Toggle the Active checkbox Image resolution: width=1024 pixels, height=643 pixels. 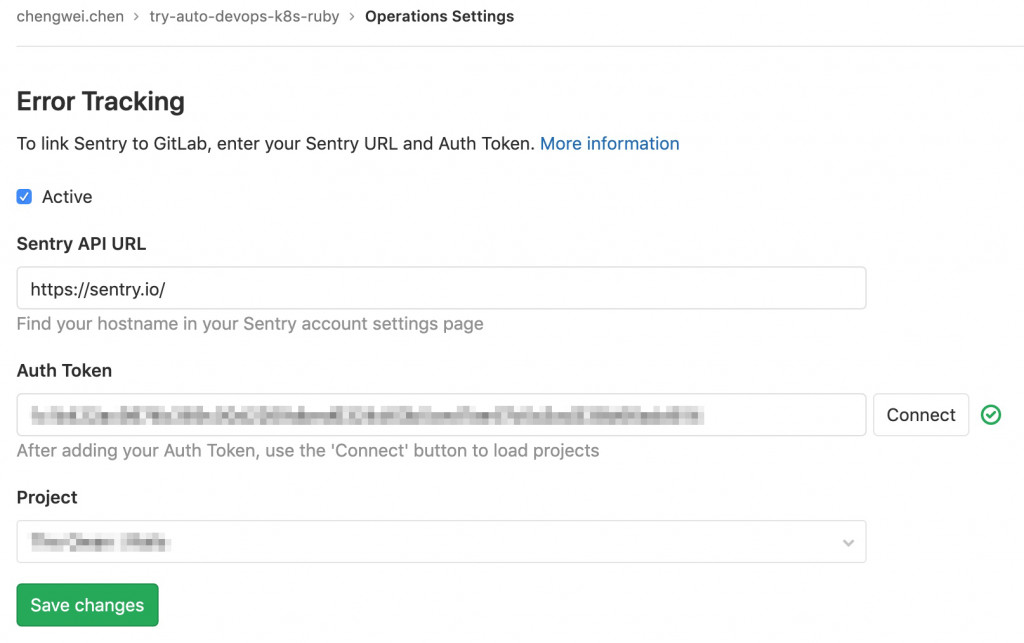[25, 197]
